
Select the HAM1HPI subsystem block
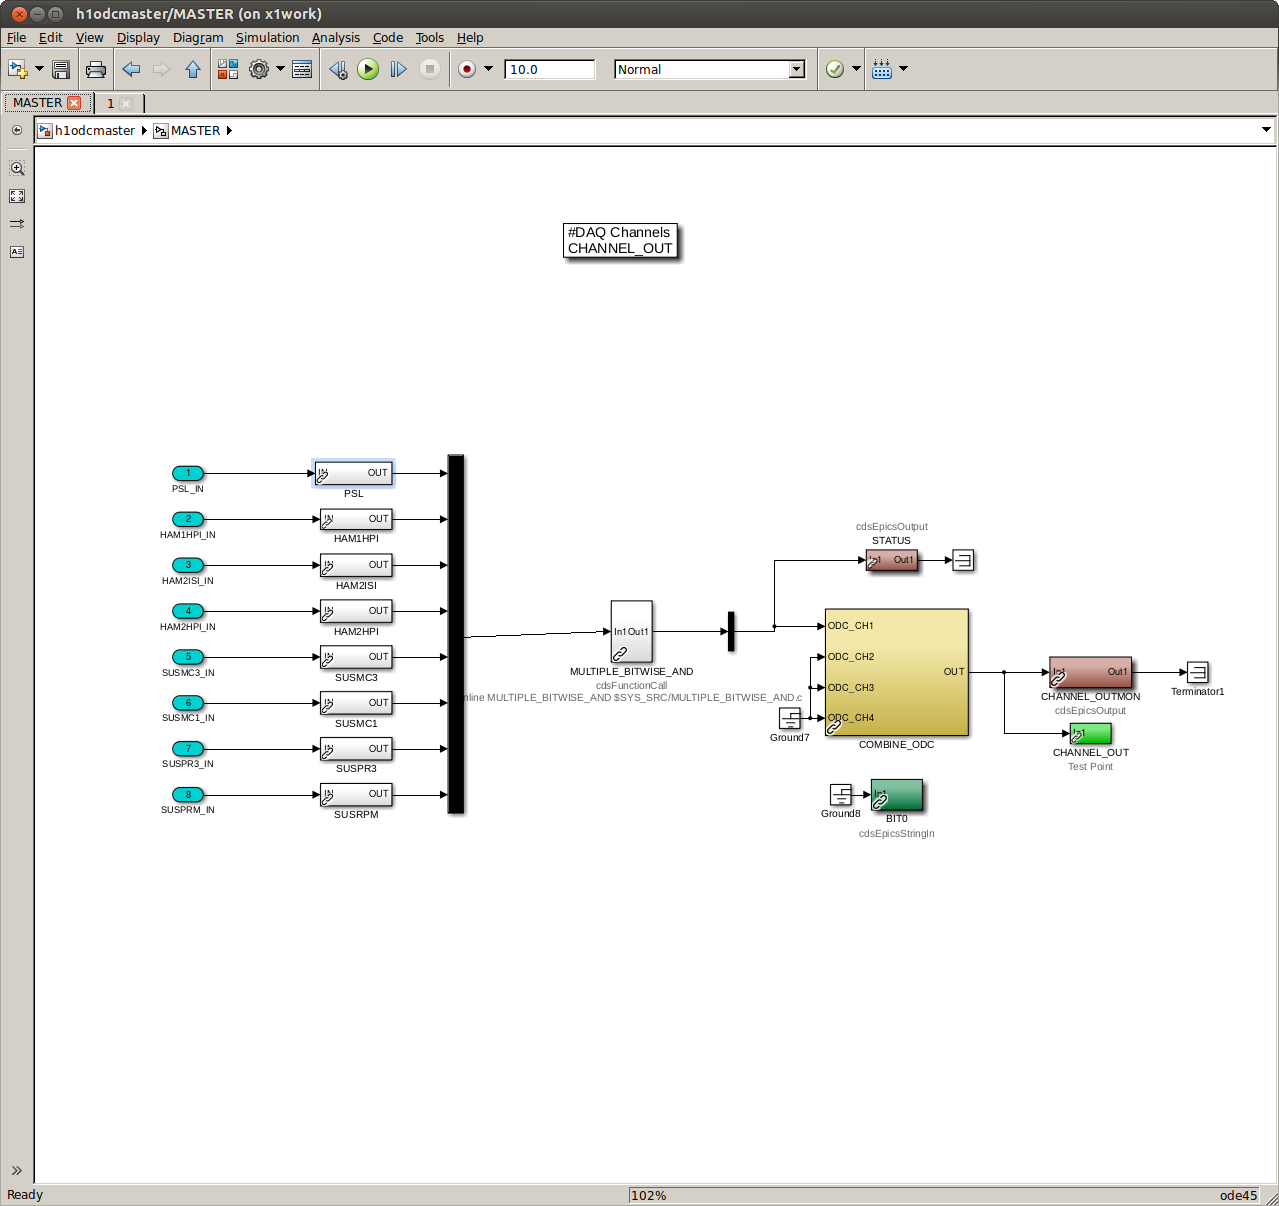356,519
